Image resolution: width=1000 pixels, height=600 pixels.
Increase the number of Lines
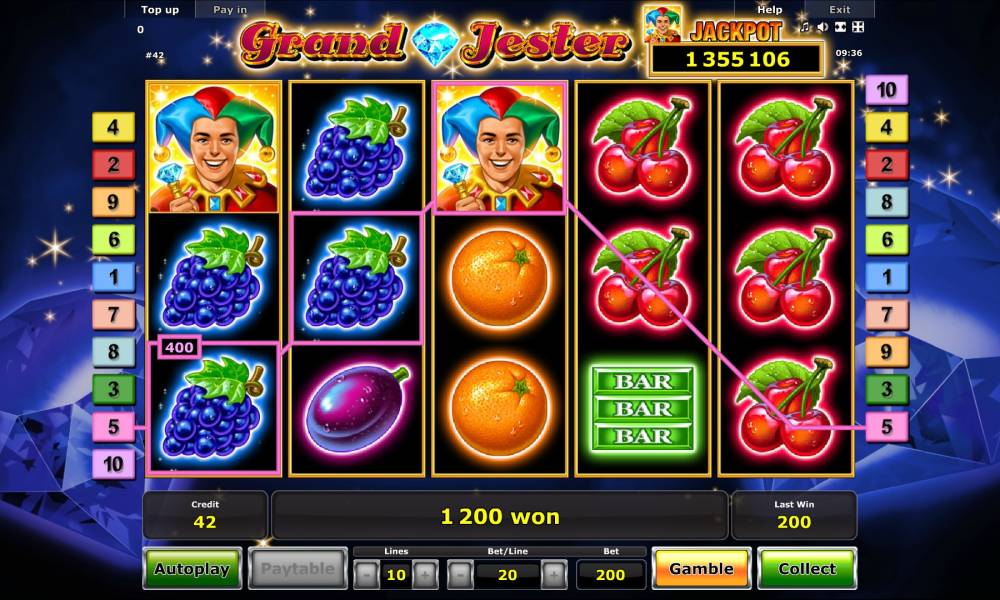tap(425, 574)
